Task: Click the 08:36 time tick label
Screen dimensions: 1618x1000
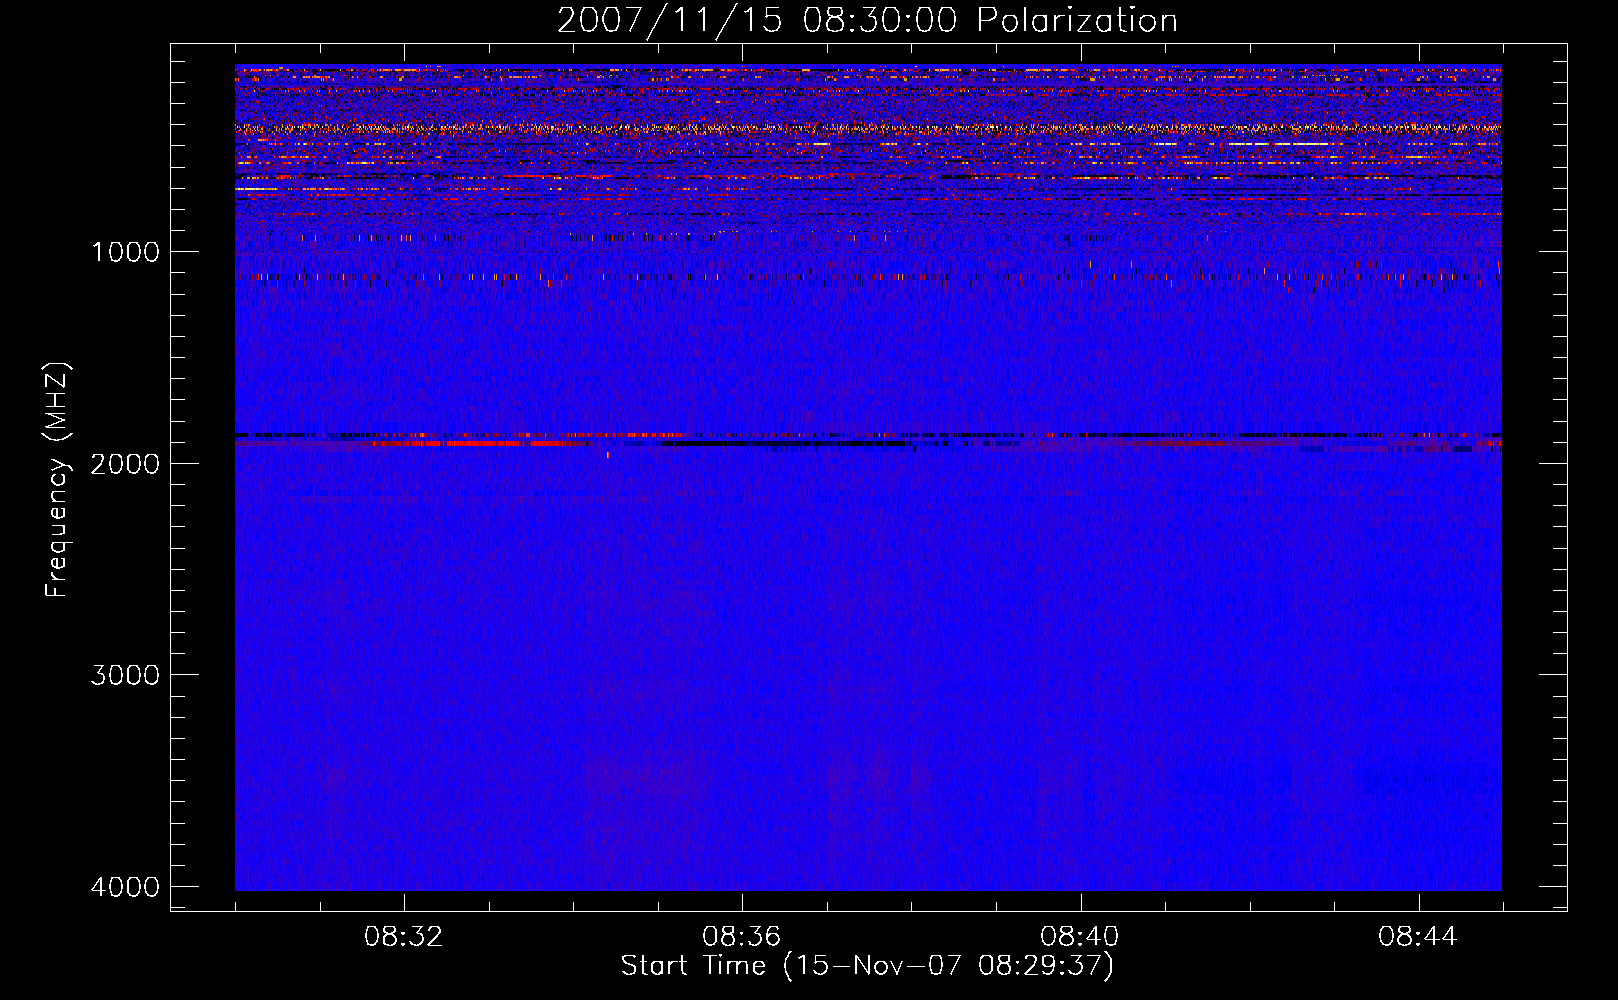Action: pos(742,937)
